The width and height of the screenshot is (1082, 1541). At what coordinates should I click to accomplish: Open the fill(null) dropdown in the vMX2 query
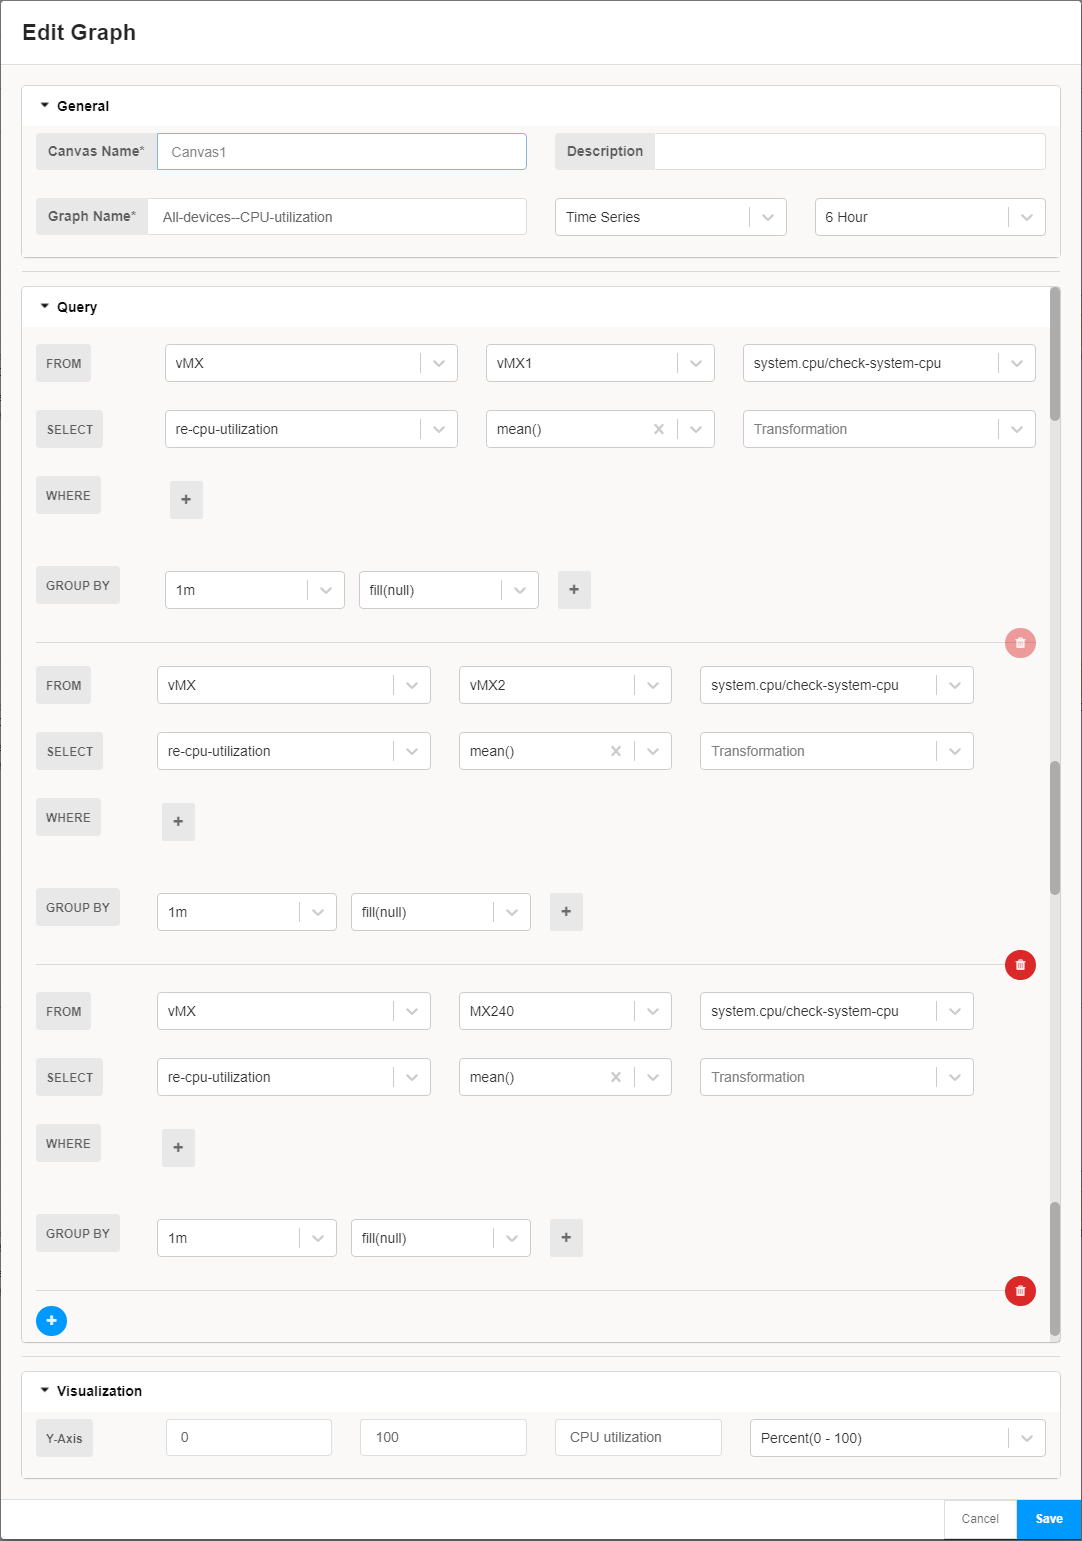[x=441, y=912]
